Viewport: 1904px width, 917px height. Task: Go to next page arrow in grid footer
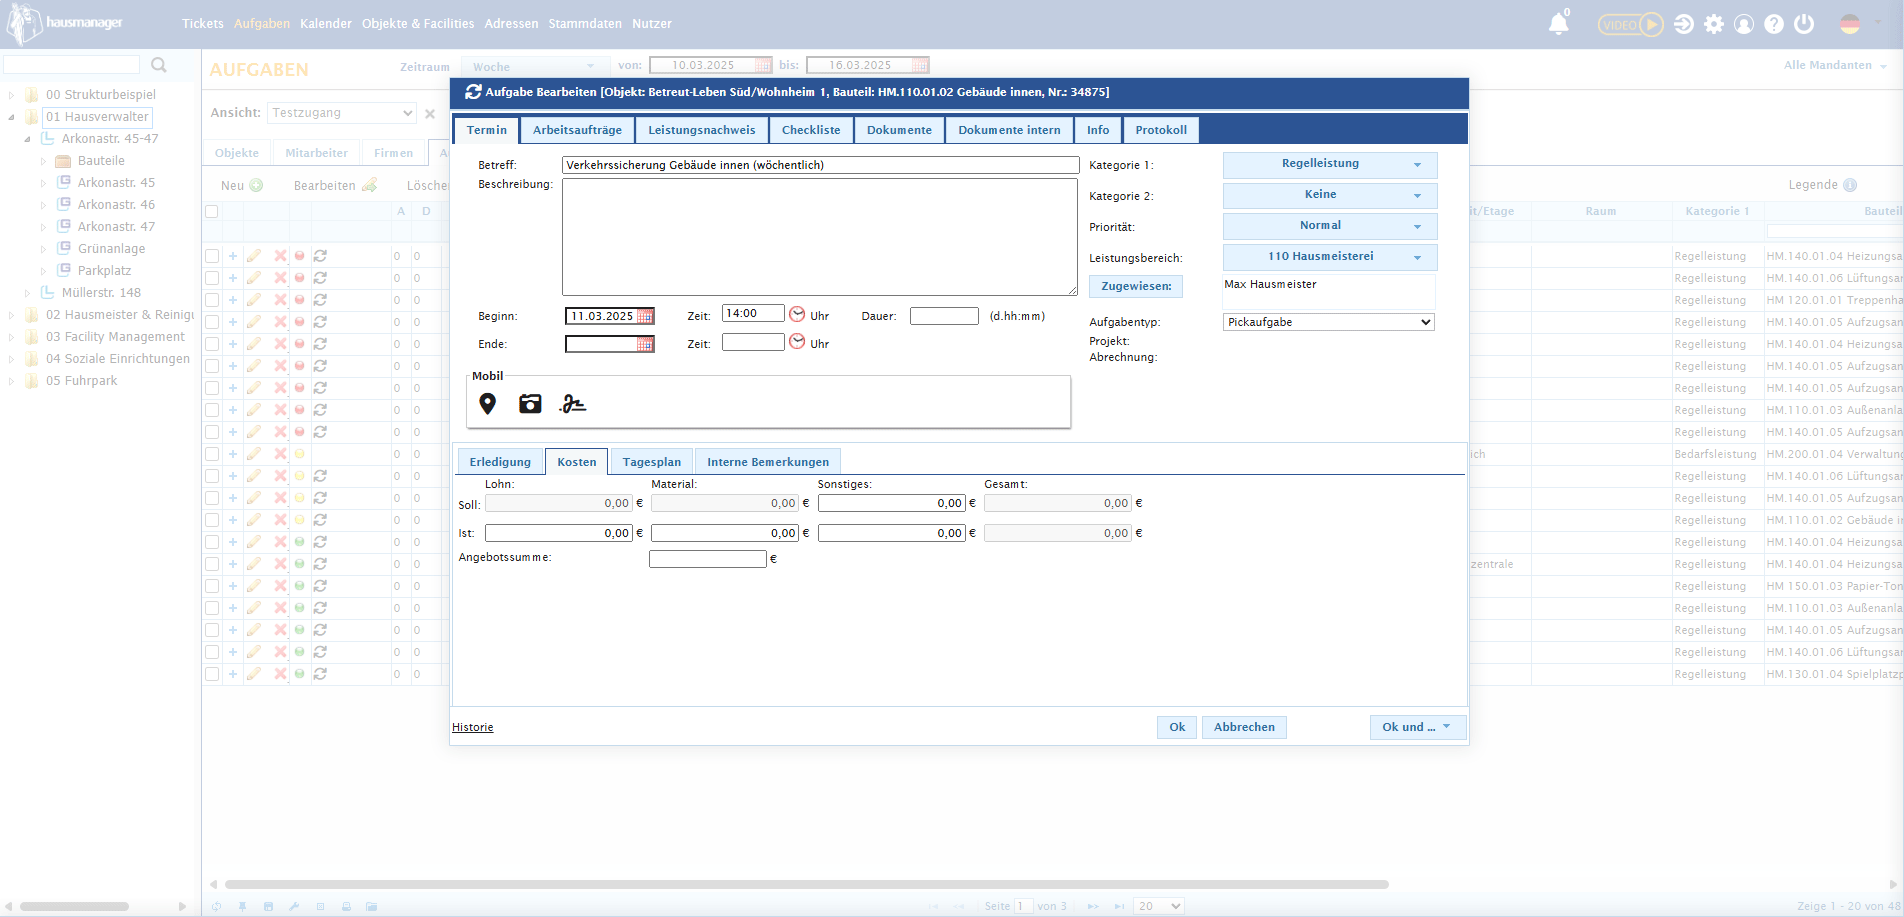(x=1093, y=906)
